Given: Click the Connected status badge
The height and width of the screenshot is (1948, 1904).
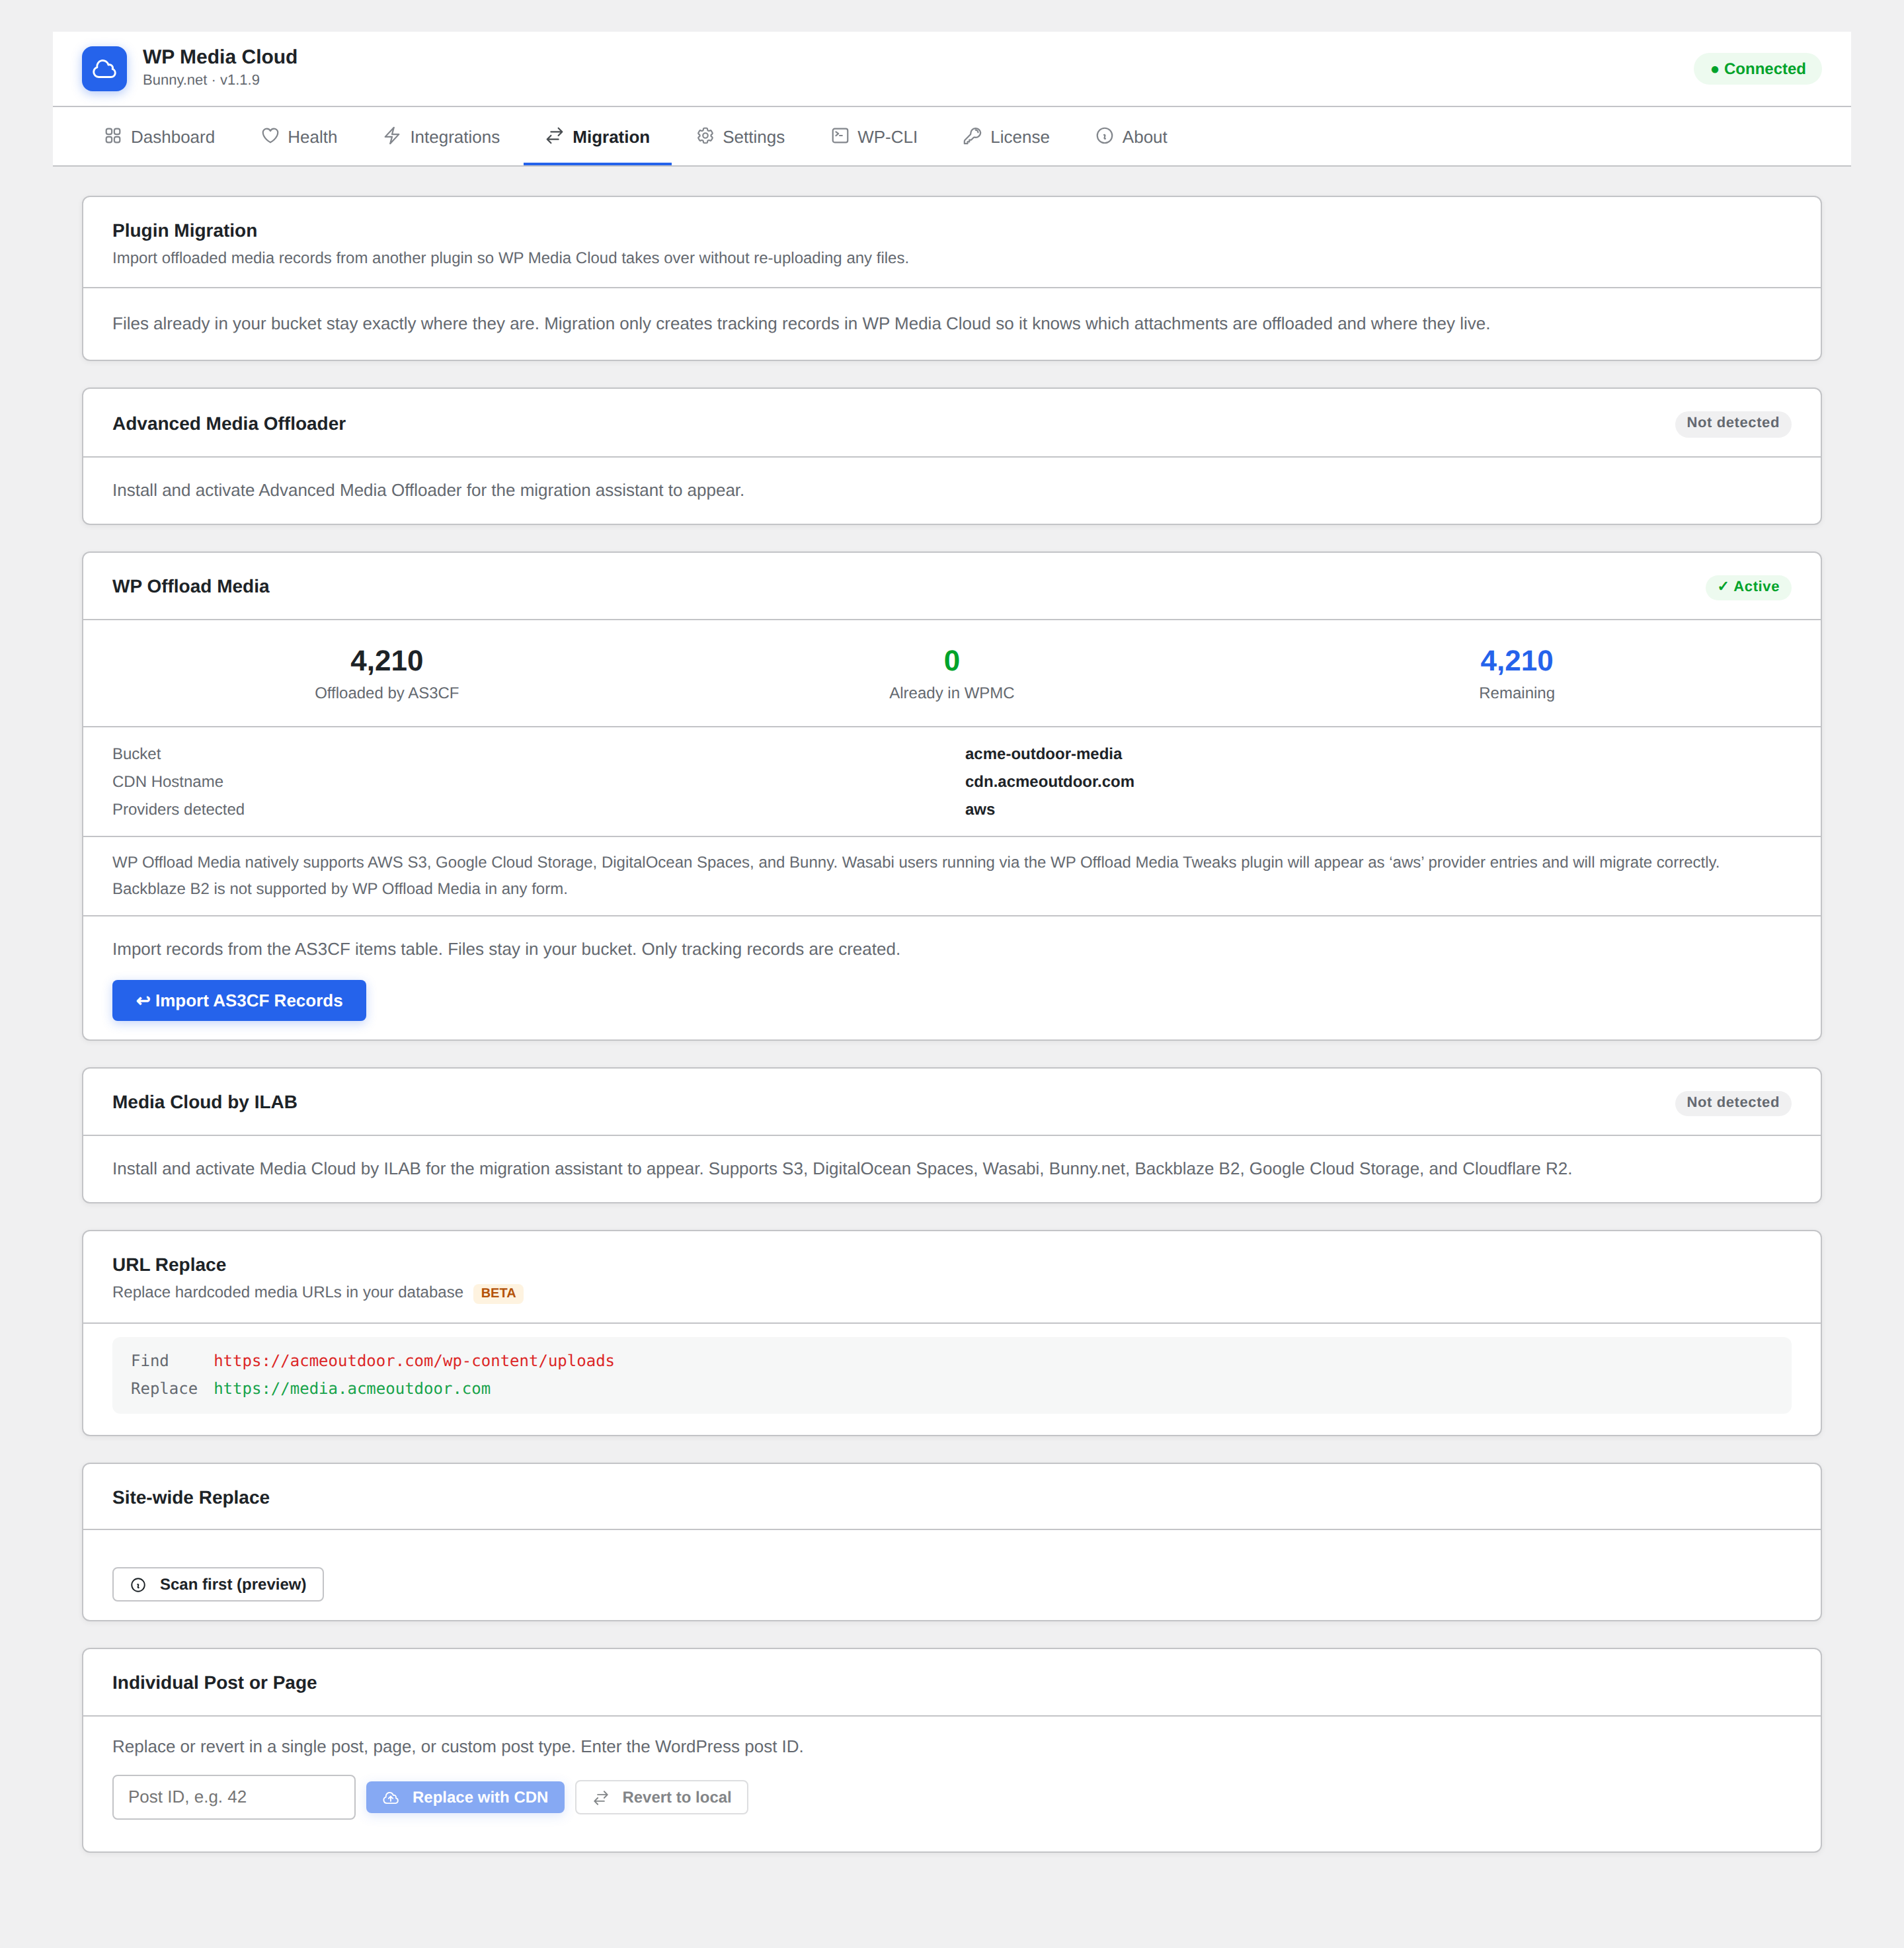Looking at the screenshot, I should coord(1758,69).
